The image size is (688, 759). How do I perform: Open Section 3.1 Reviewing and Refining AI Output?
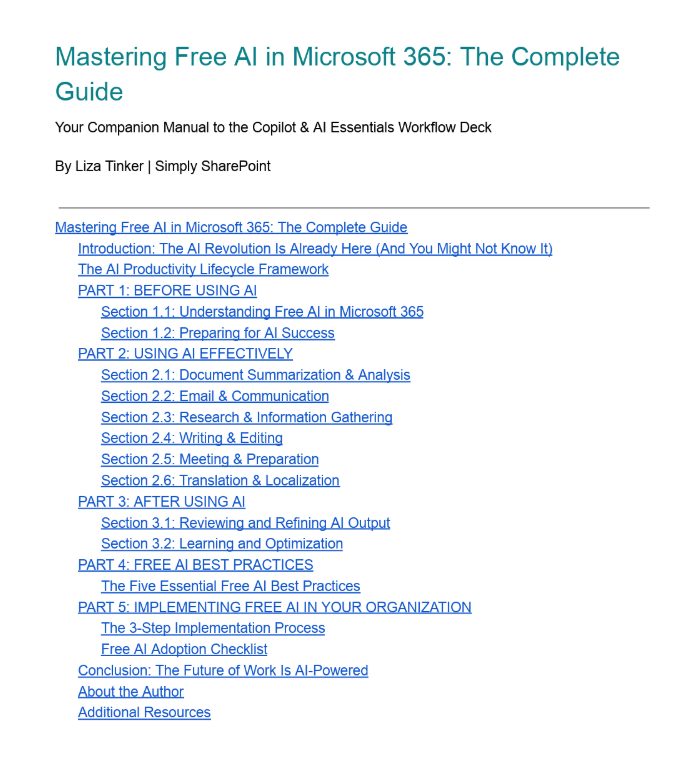point(245,523)
